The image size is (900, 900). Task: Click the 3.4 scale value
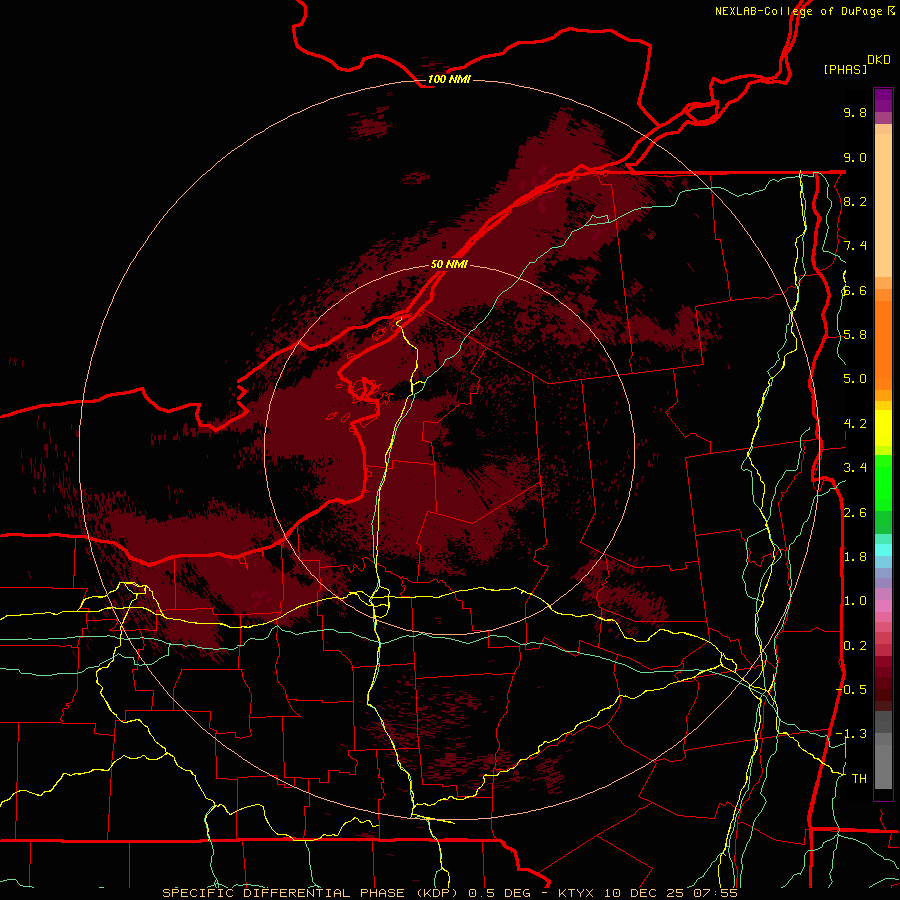click(855, 468)
